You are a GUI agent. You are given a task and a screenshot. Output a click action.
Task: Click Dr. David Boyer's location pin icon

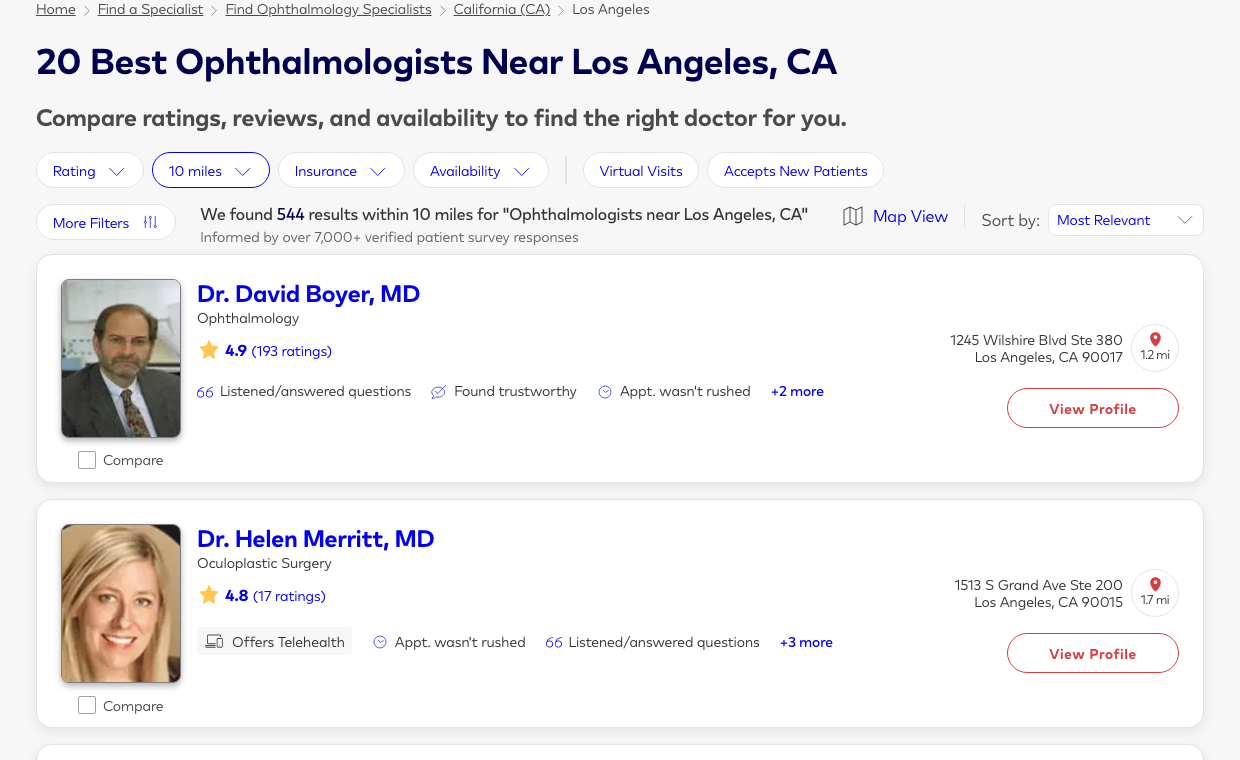pyautogui.click(x=1155, y=340)
